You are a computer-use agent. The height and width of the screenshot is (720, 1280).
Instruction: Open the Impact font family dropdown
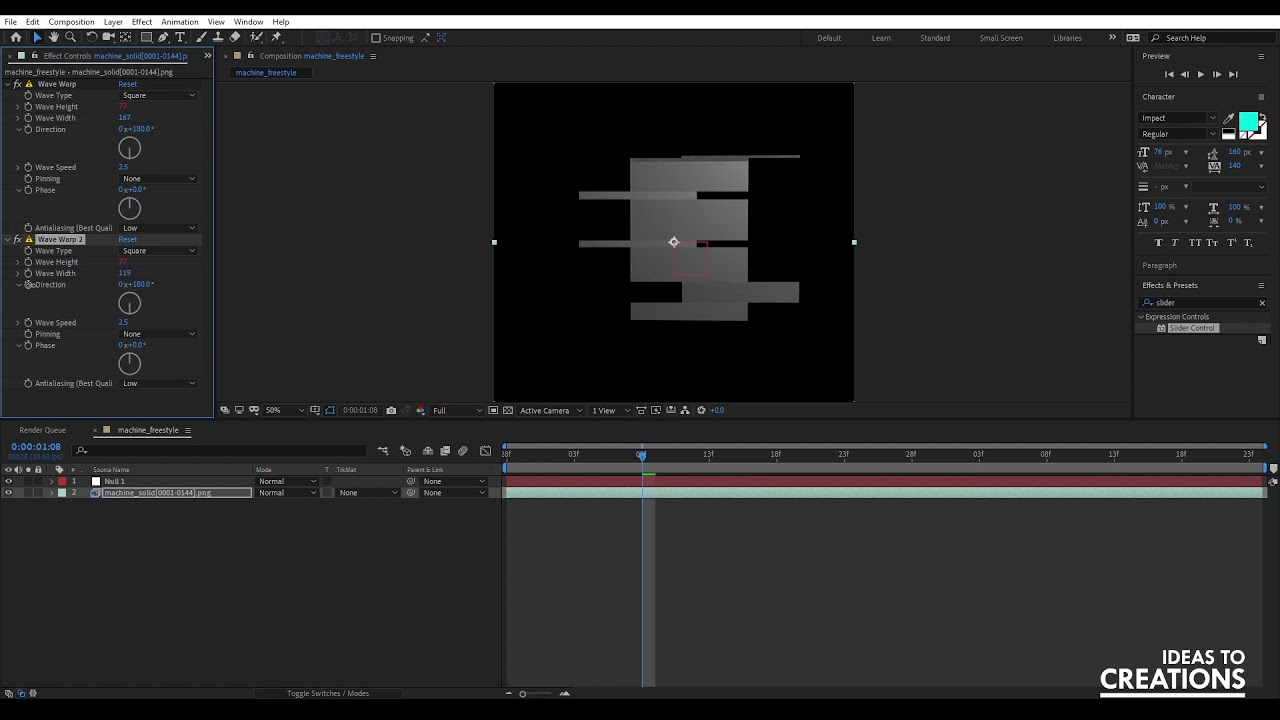pyautogui.click(x=1179, y=118)
